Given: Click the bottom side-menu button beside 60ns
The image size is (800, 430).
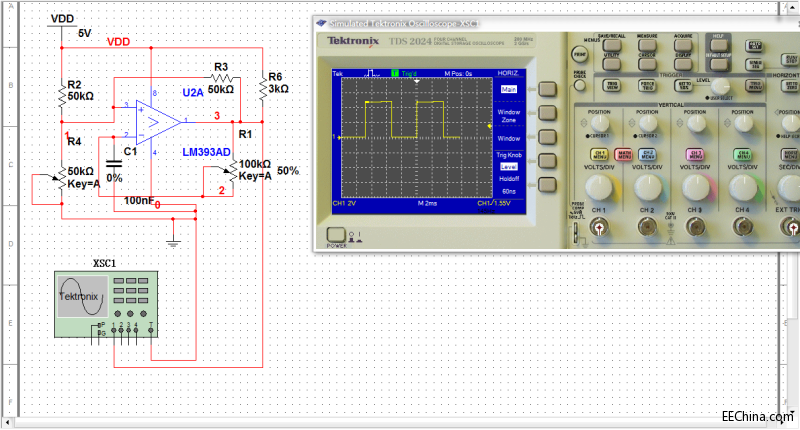Looking at the screenshot, I should [547, 184].
